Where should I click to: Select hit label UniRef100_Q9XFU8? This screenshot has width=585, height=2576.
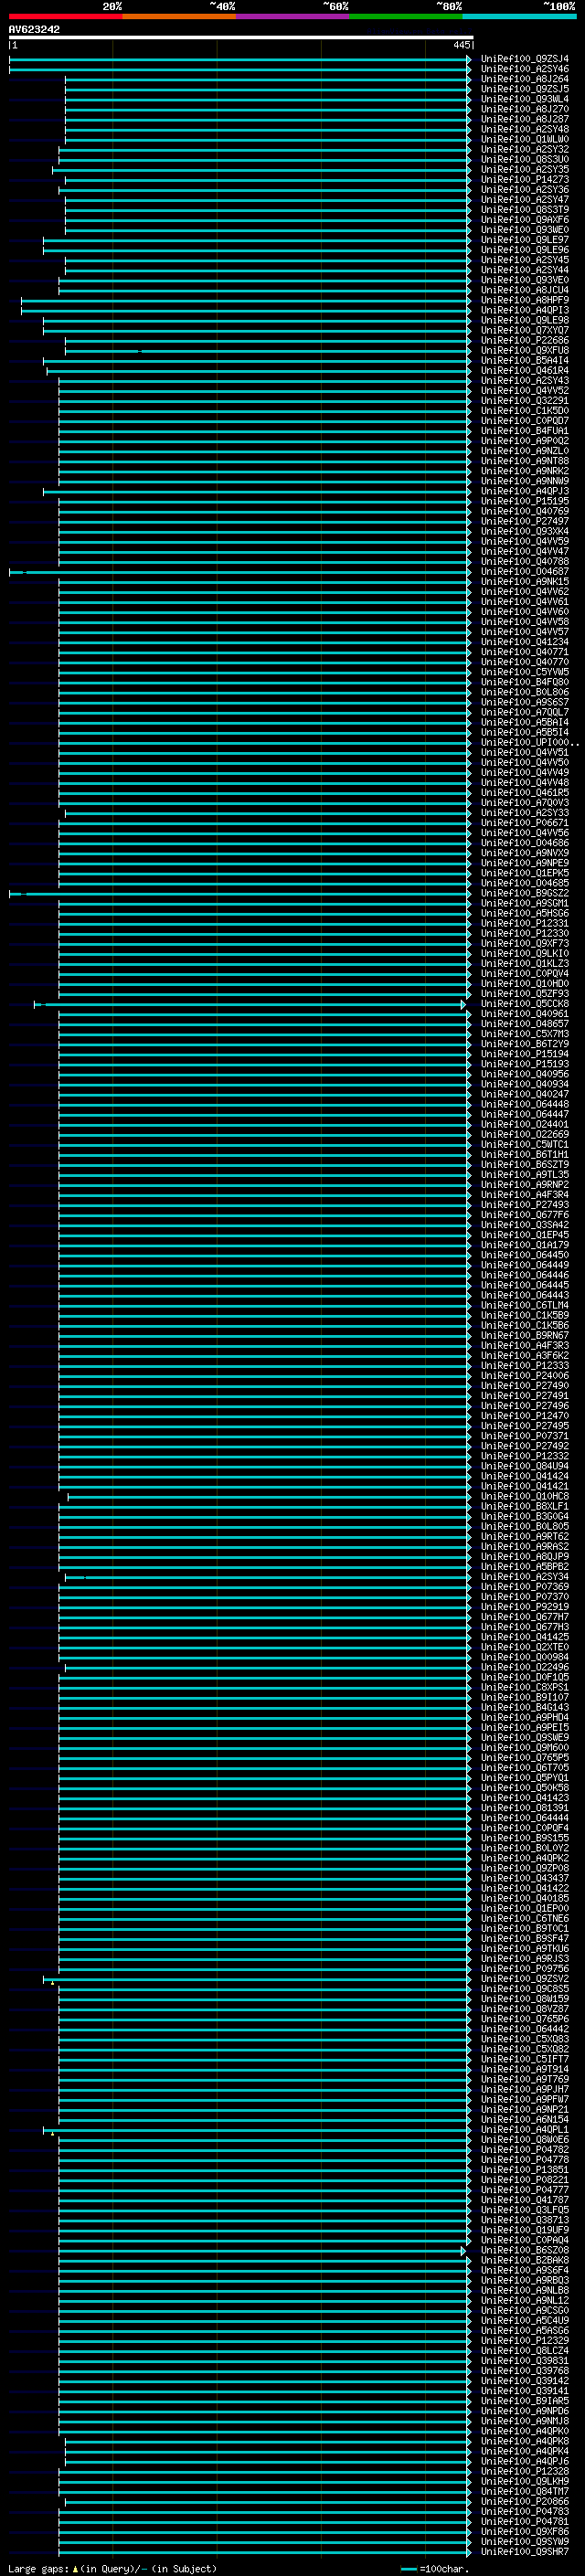tap(525, 350)
